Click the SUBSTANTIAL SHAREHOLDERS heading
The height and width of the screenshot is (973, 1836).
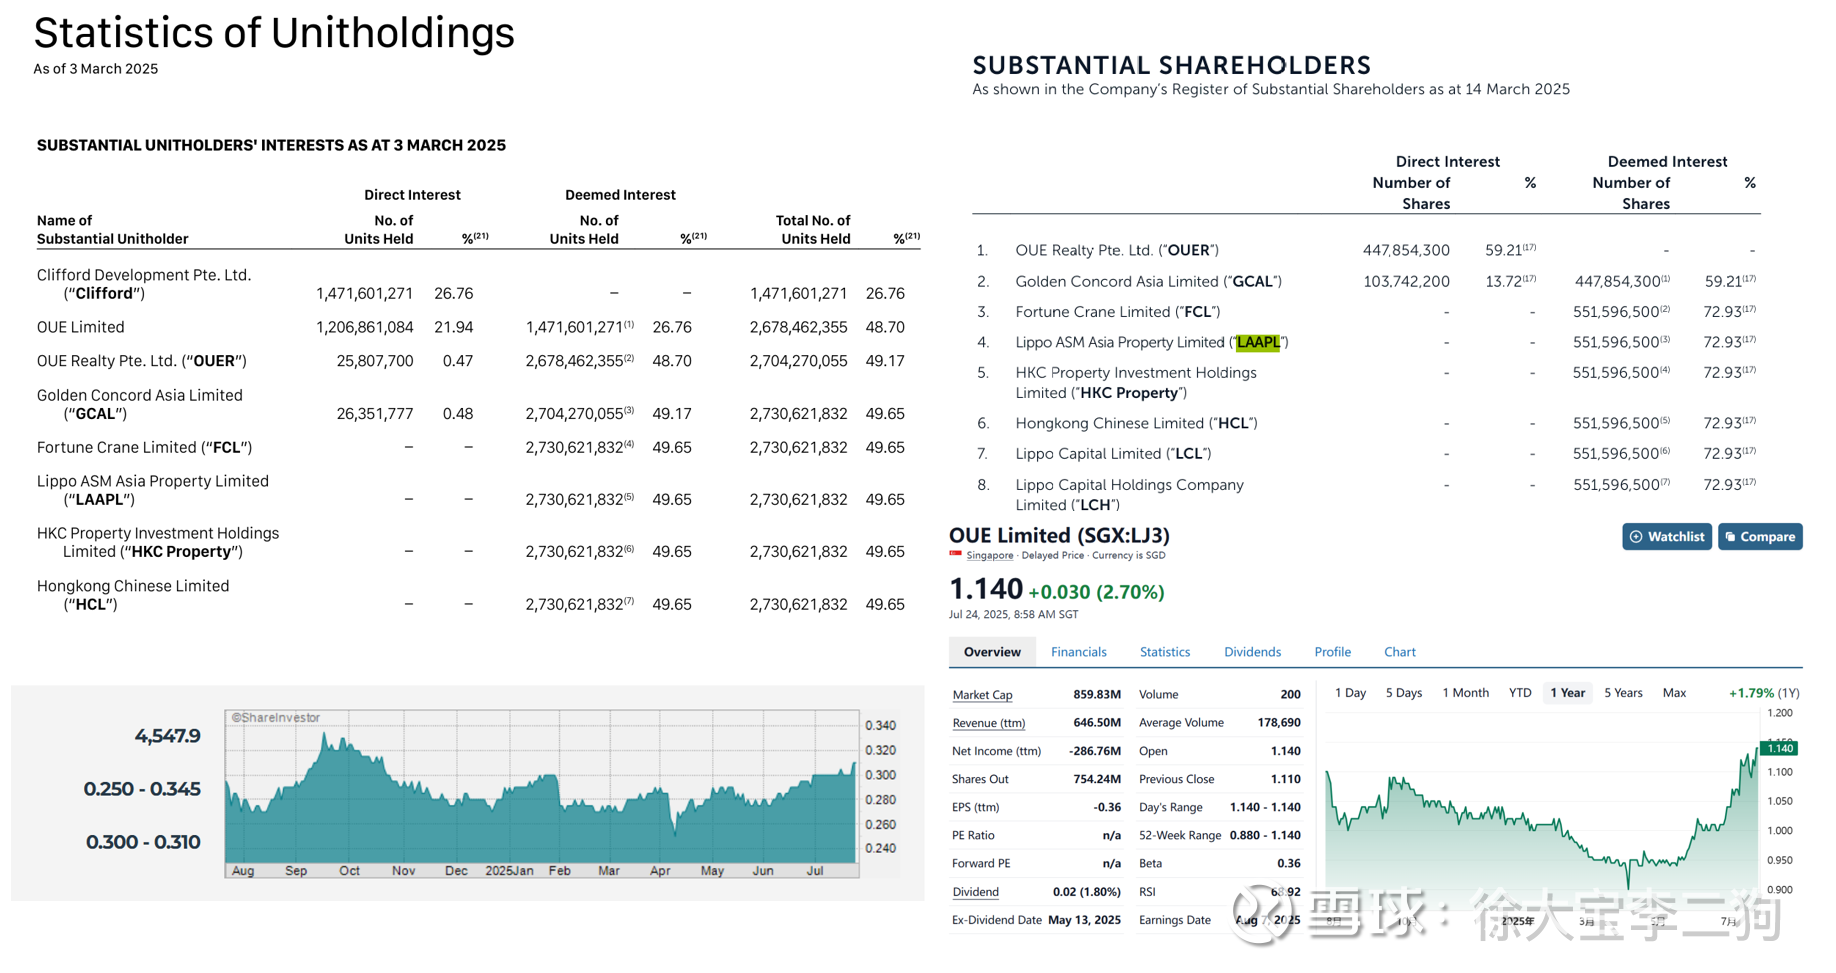coord(1171,65)
